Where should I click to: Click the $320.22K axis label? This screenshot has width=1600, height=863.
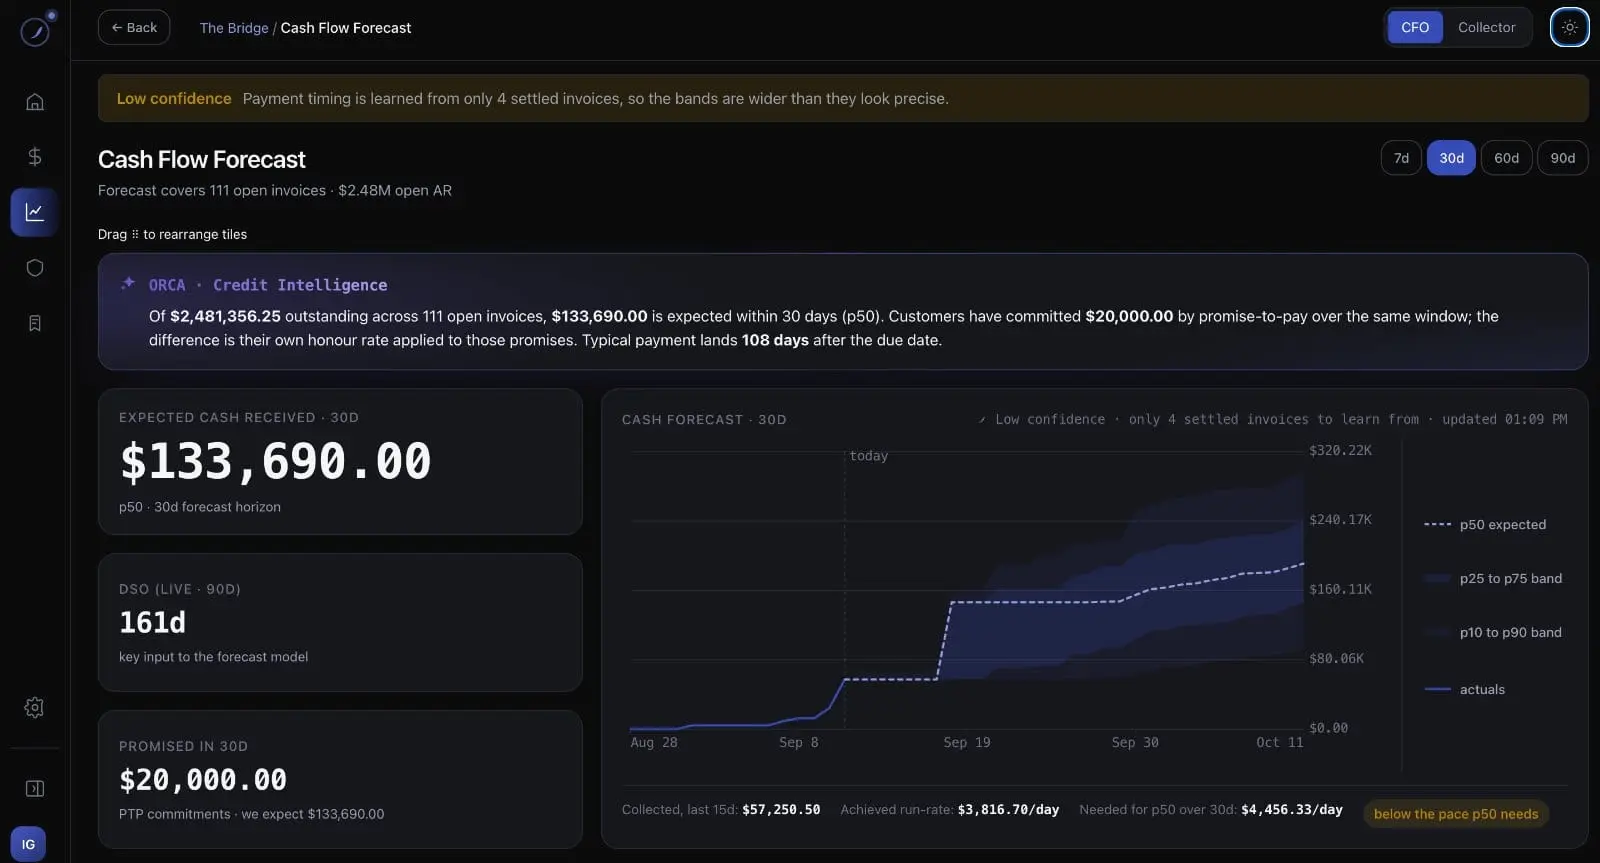[1340, 450]
